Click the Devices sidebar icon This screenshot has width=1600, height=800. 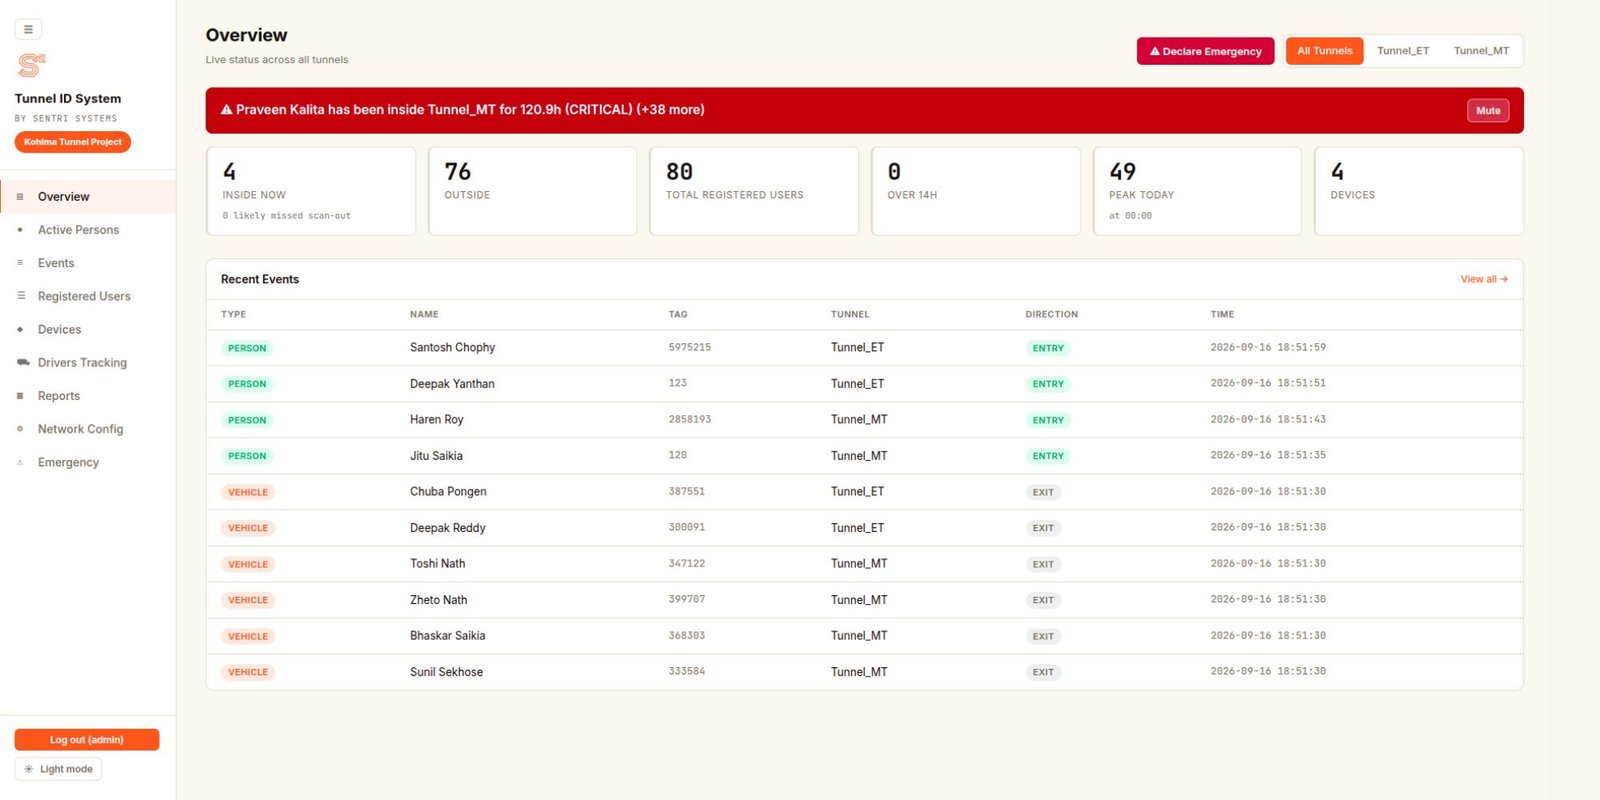[x=20, y=329]
